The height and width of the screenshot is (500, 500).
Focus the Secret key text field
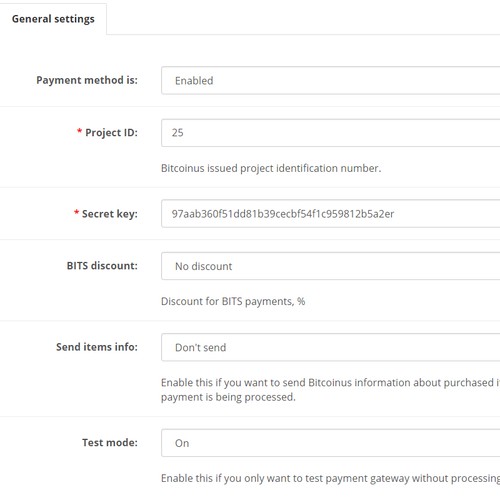331,214
